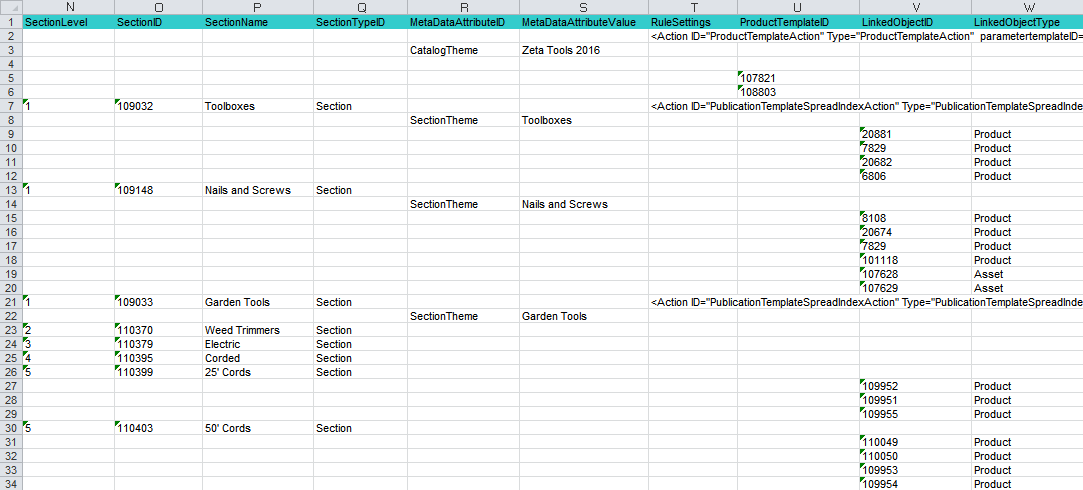Click the SectionName header cell
1083x490 pixels.
coord(258,21)
